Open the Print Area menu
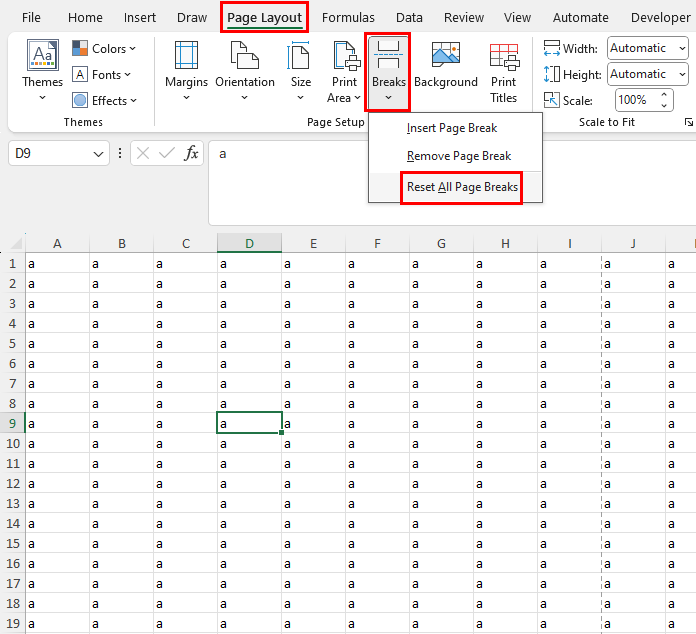Image resolution: width=696 pixels, height=634 pixels. (x=344, y=72)
